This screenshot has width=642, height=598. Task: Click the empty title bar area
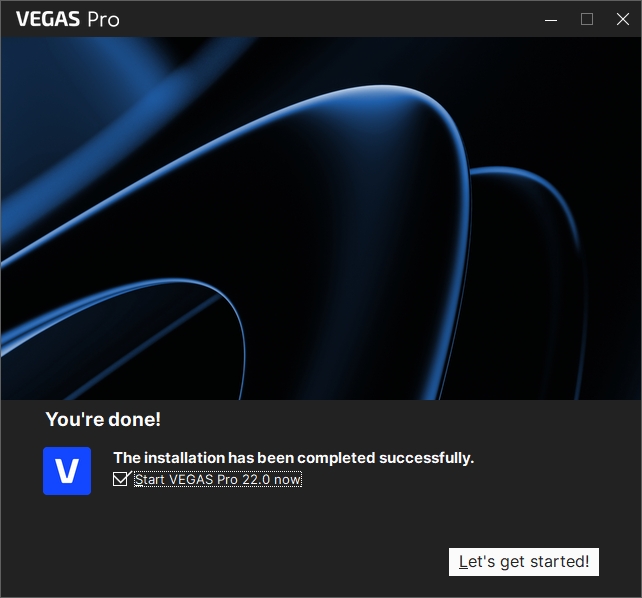point(330,19)
